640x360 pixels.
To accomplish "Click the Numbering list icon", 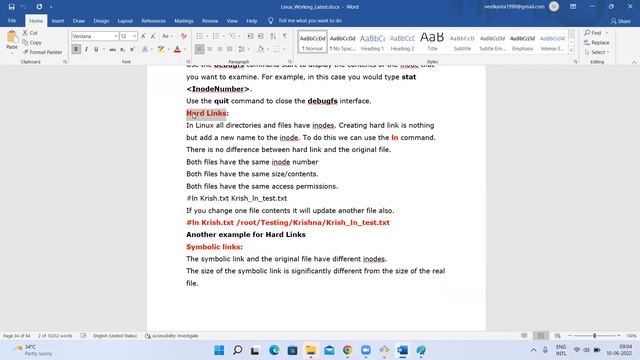I will point(216,36).
